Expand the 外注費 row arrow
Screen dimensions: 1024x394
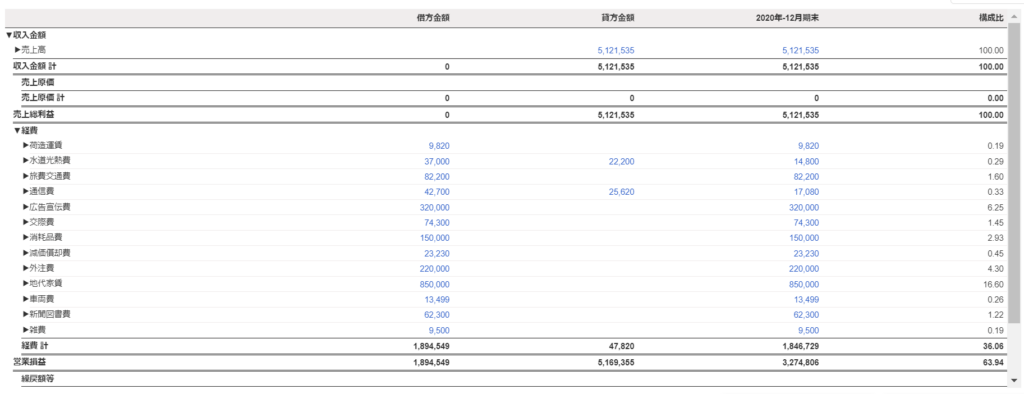click(26, 268)
